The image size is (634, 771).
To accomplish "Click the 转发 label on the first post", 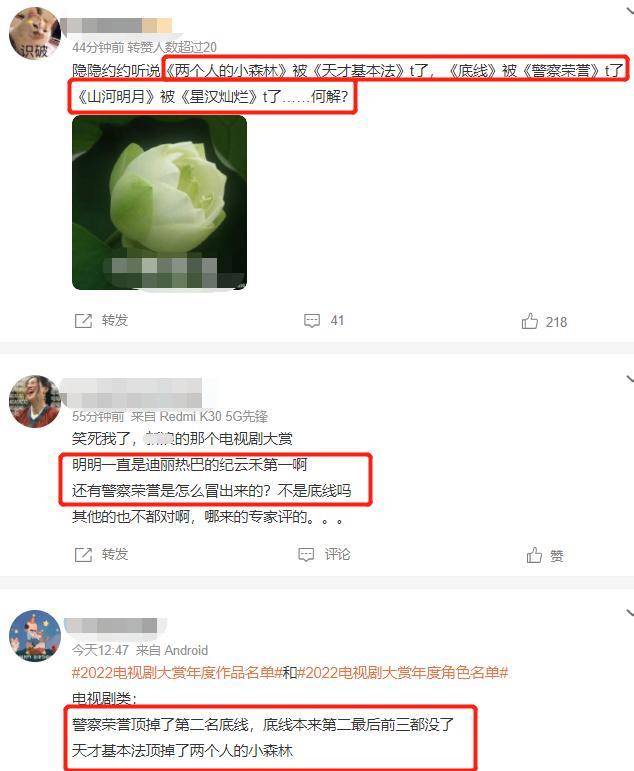I will (115, 321).
